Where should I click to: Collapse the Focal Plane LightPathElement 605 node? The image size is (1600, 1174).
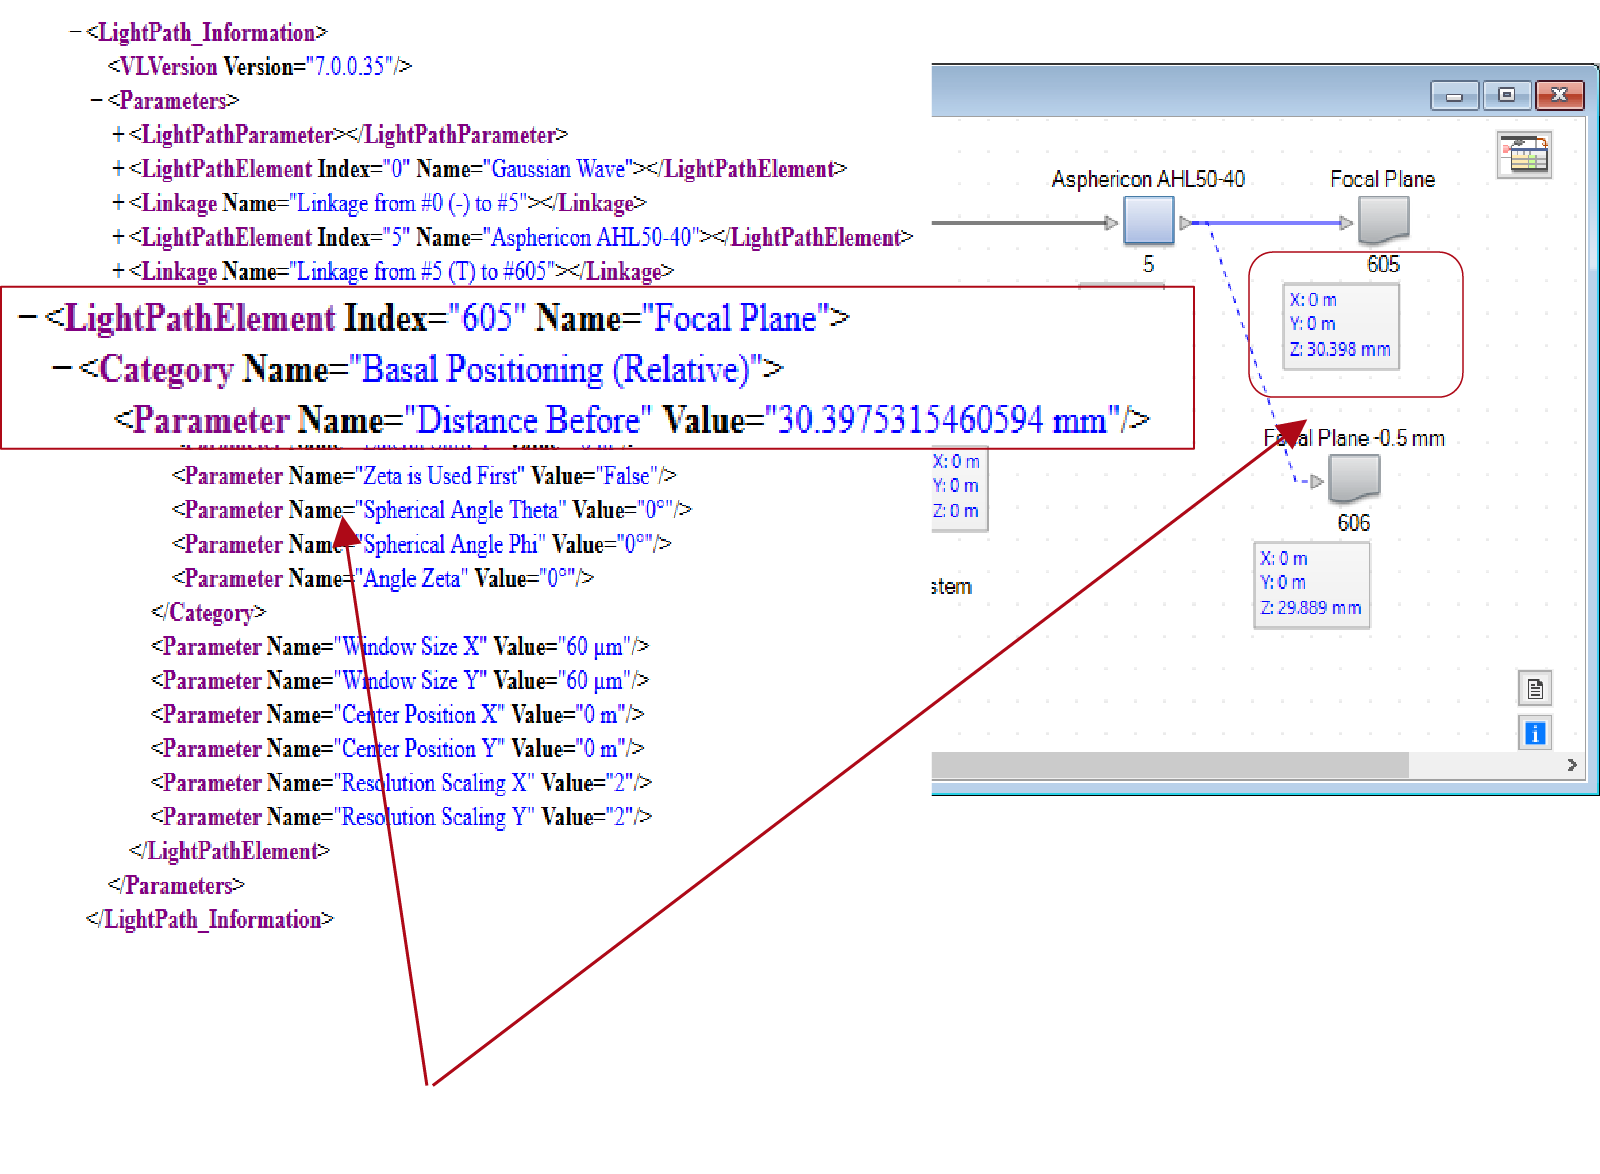(28, 319)
